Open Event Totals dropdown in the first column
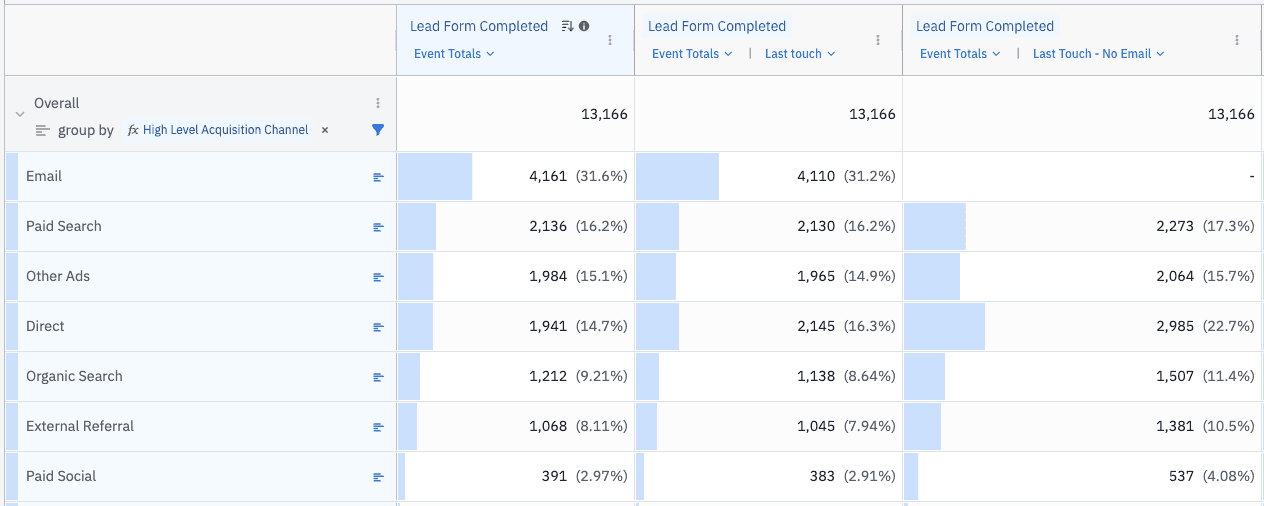This screenshot has width=1264, height=506. (x=454, y=54)
